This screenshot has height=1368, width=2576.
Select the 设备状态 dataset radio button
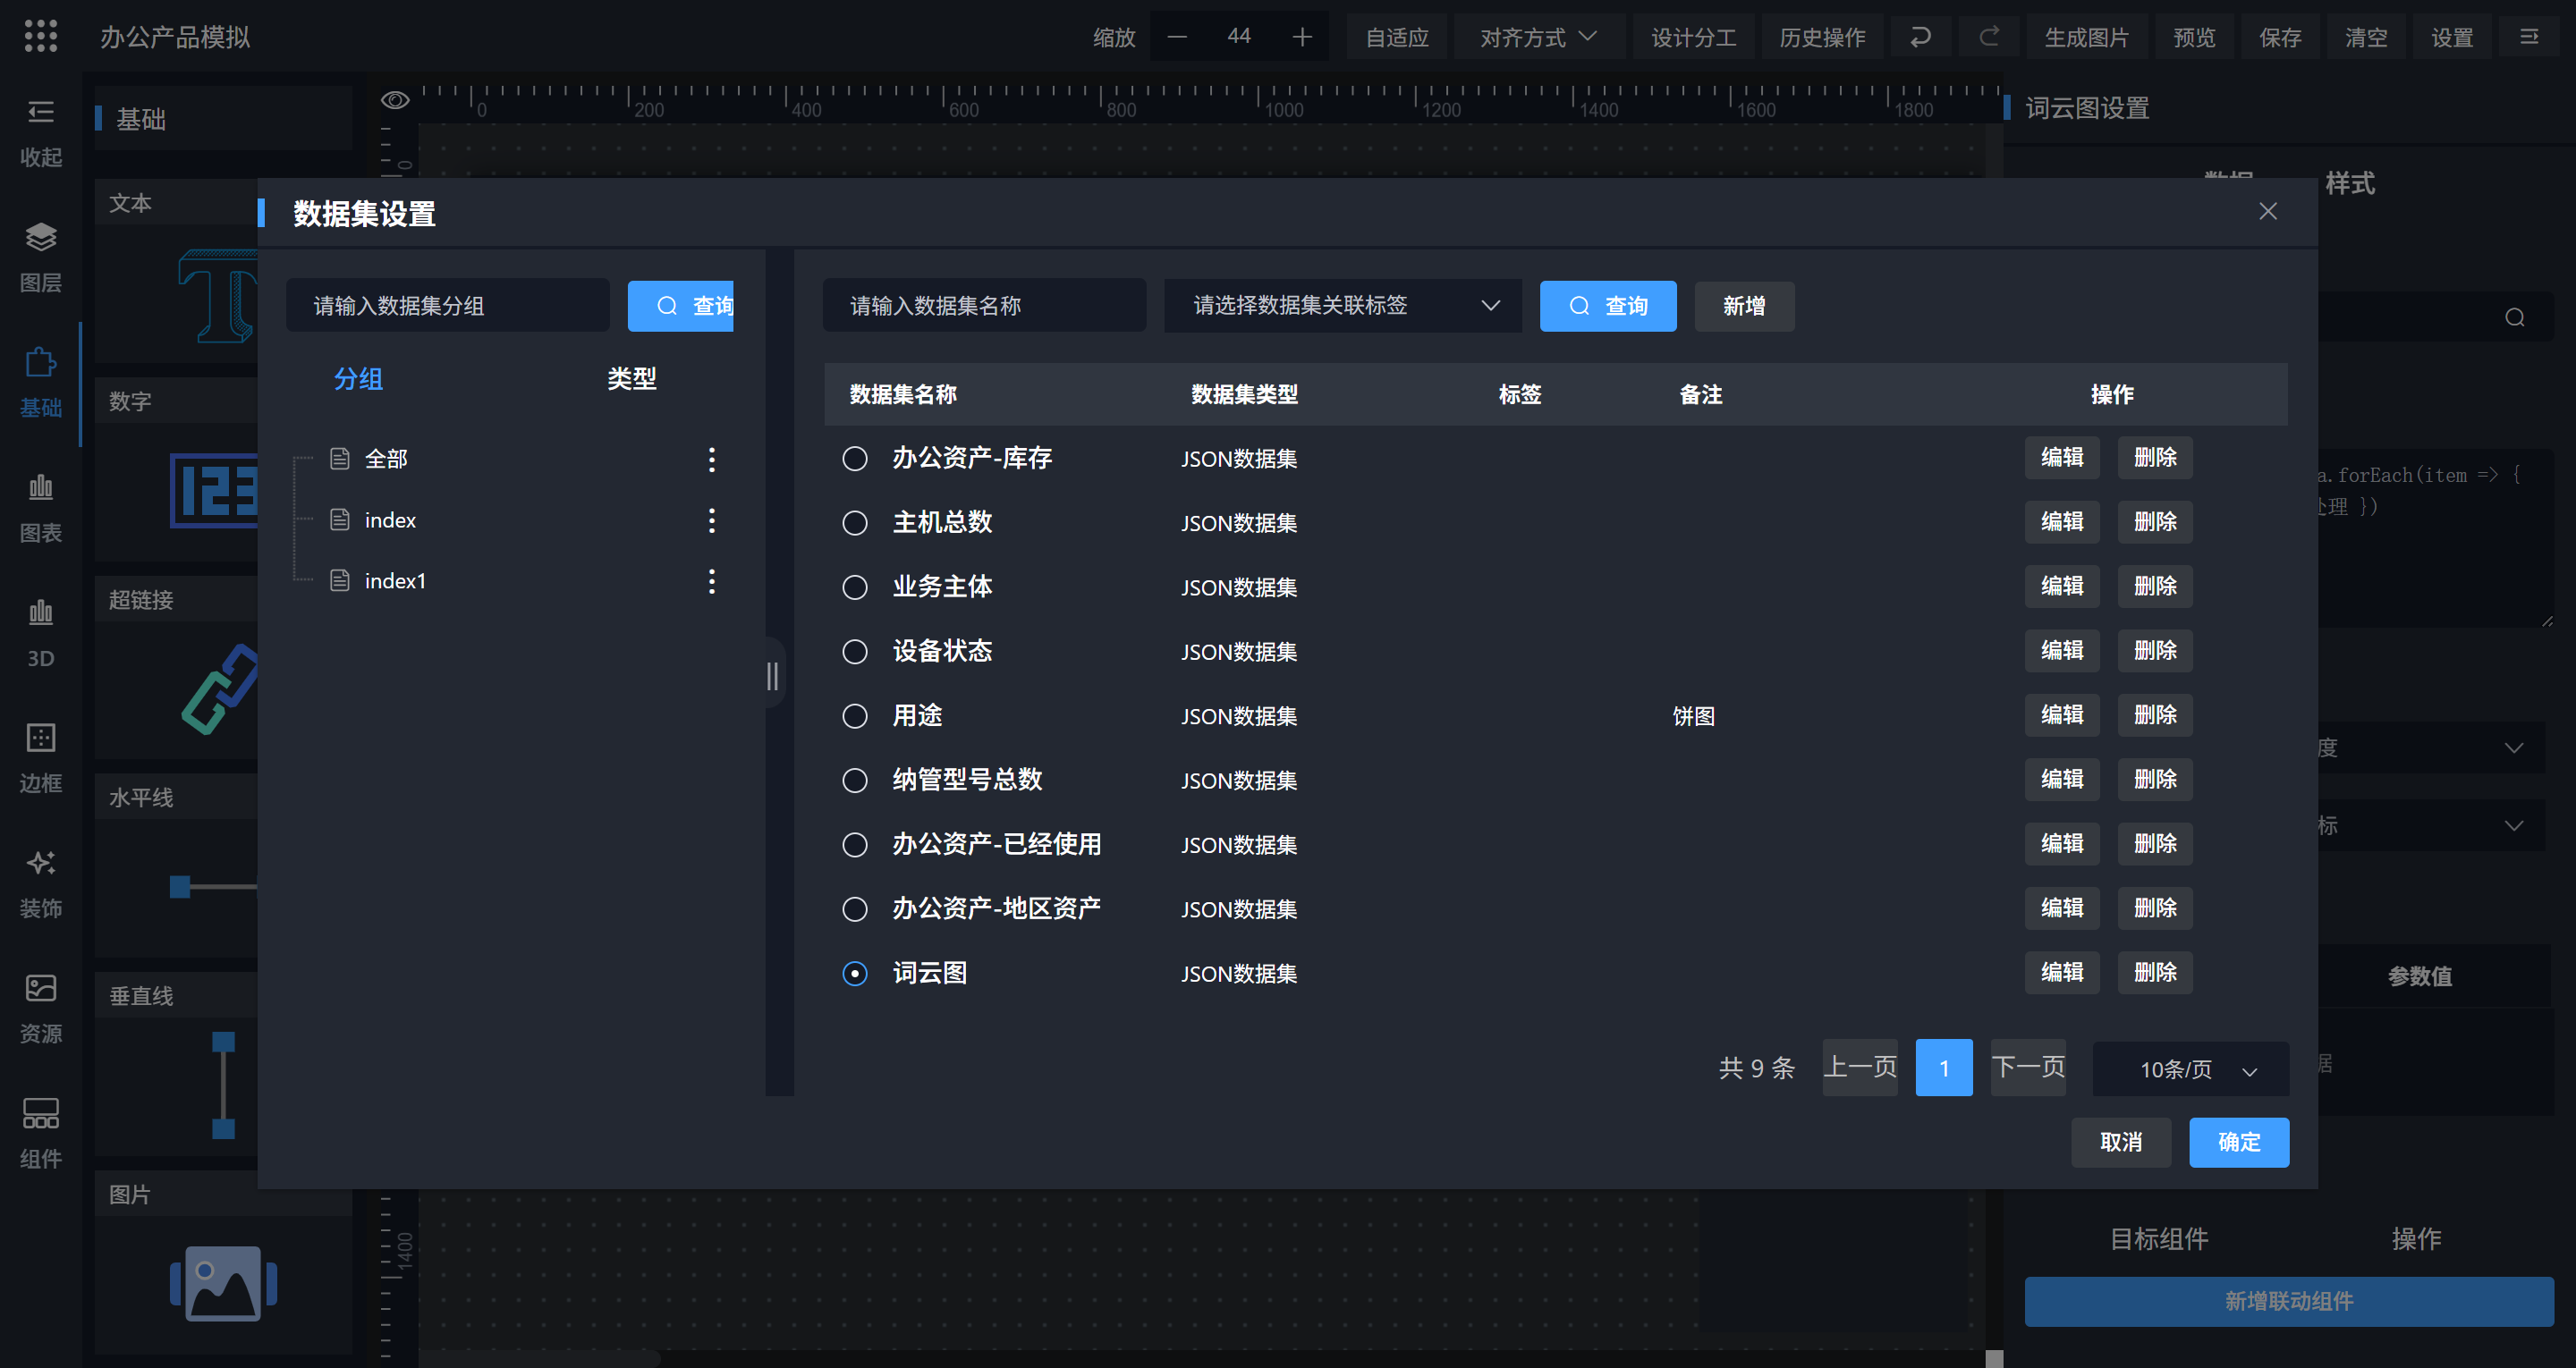[854, 652]
